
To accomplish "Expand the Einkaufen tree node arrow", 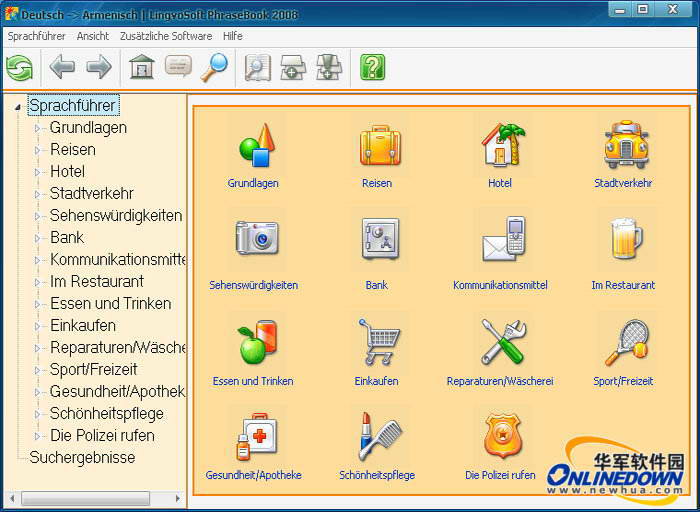I will click(x=38, y=326).
